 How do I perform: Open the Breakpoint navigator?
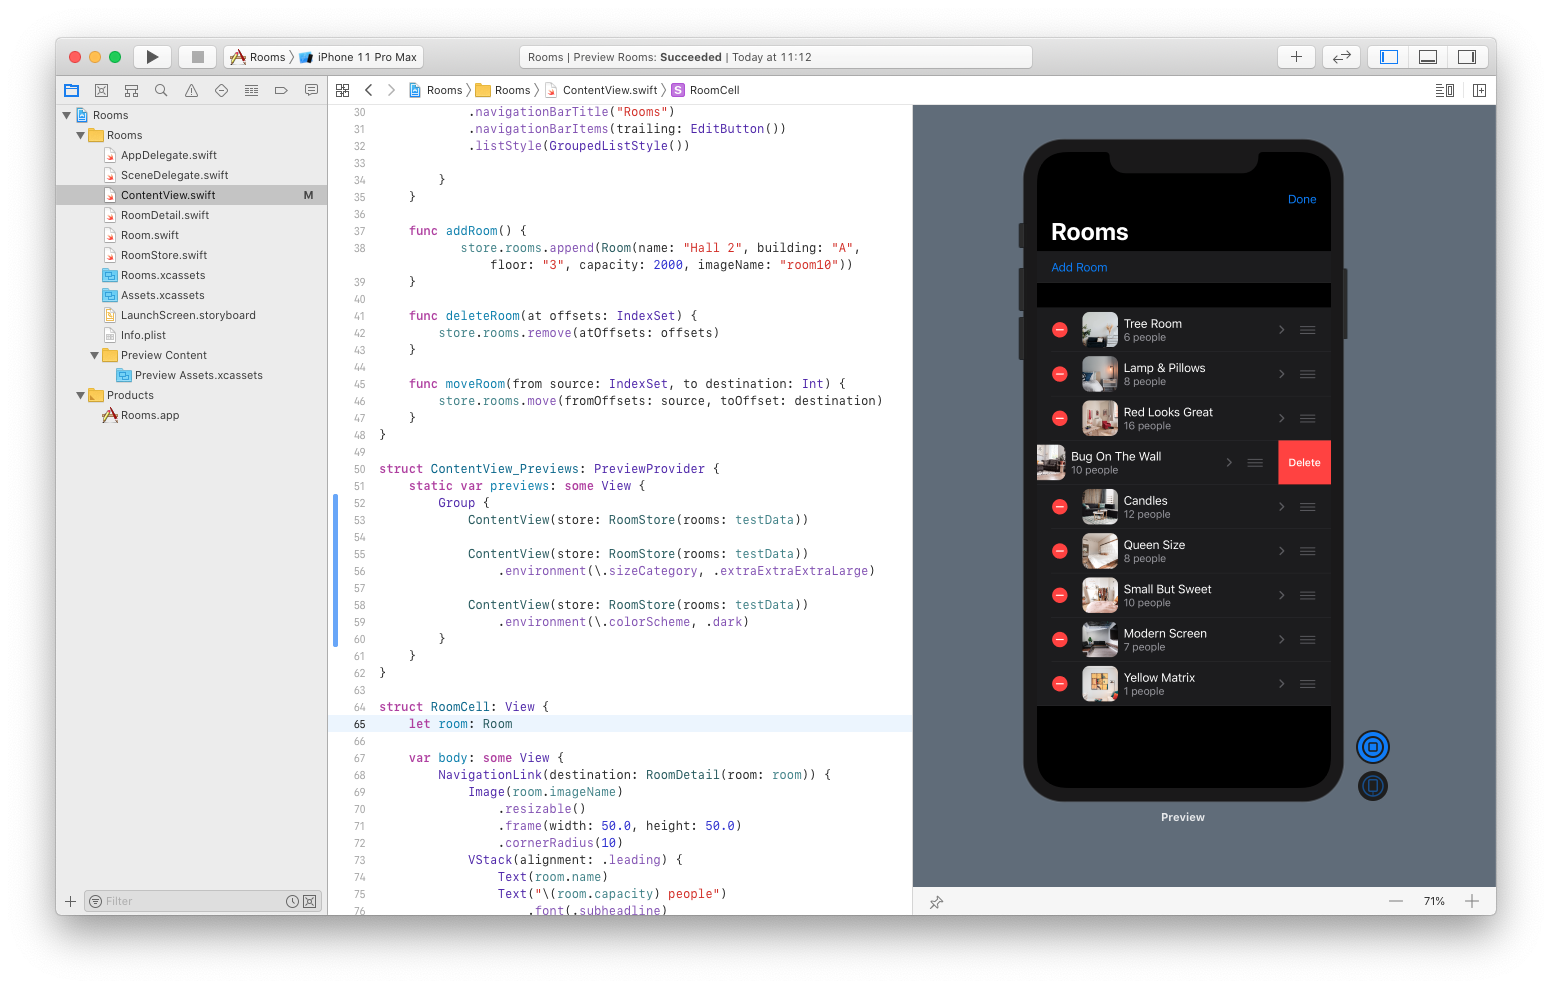[281, 89]
